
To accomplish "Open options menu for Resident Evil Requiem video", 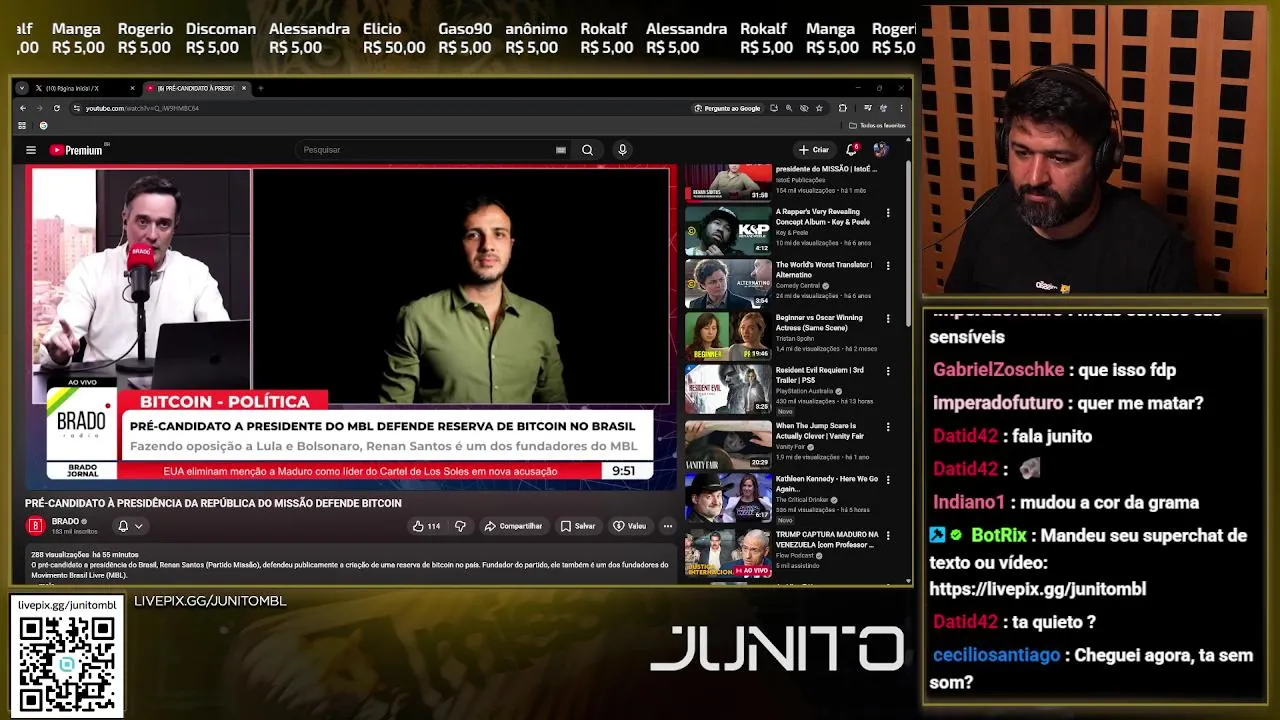I will 888,371.
